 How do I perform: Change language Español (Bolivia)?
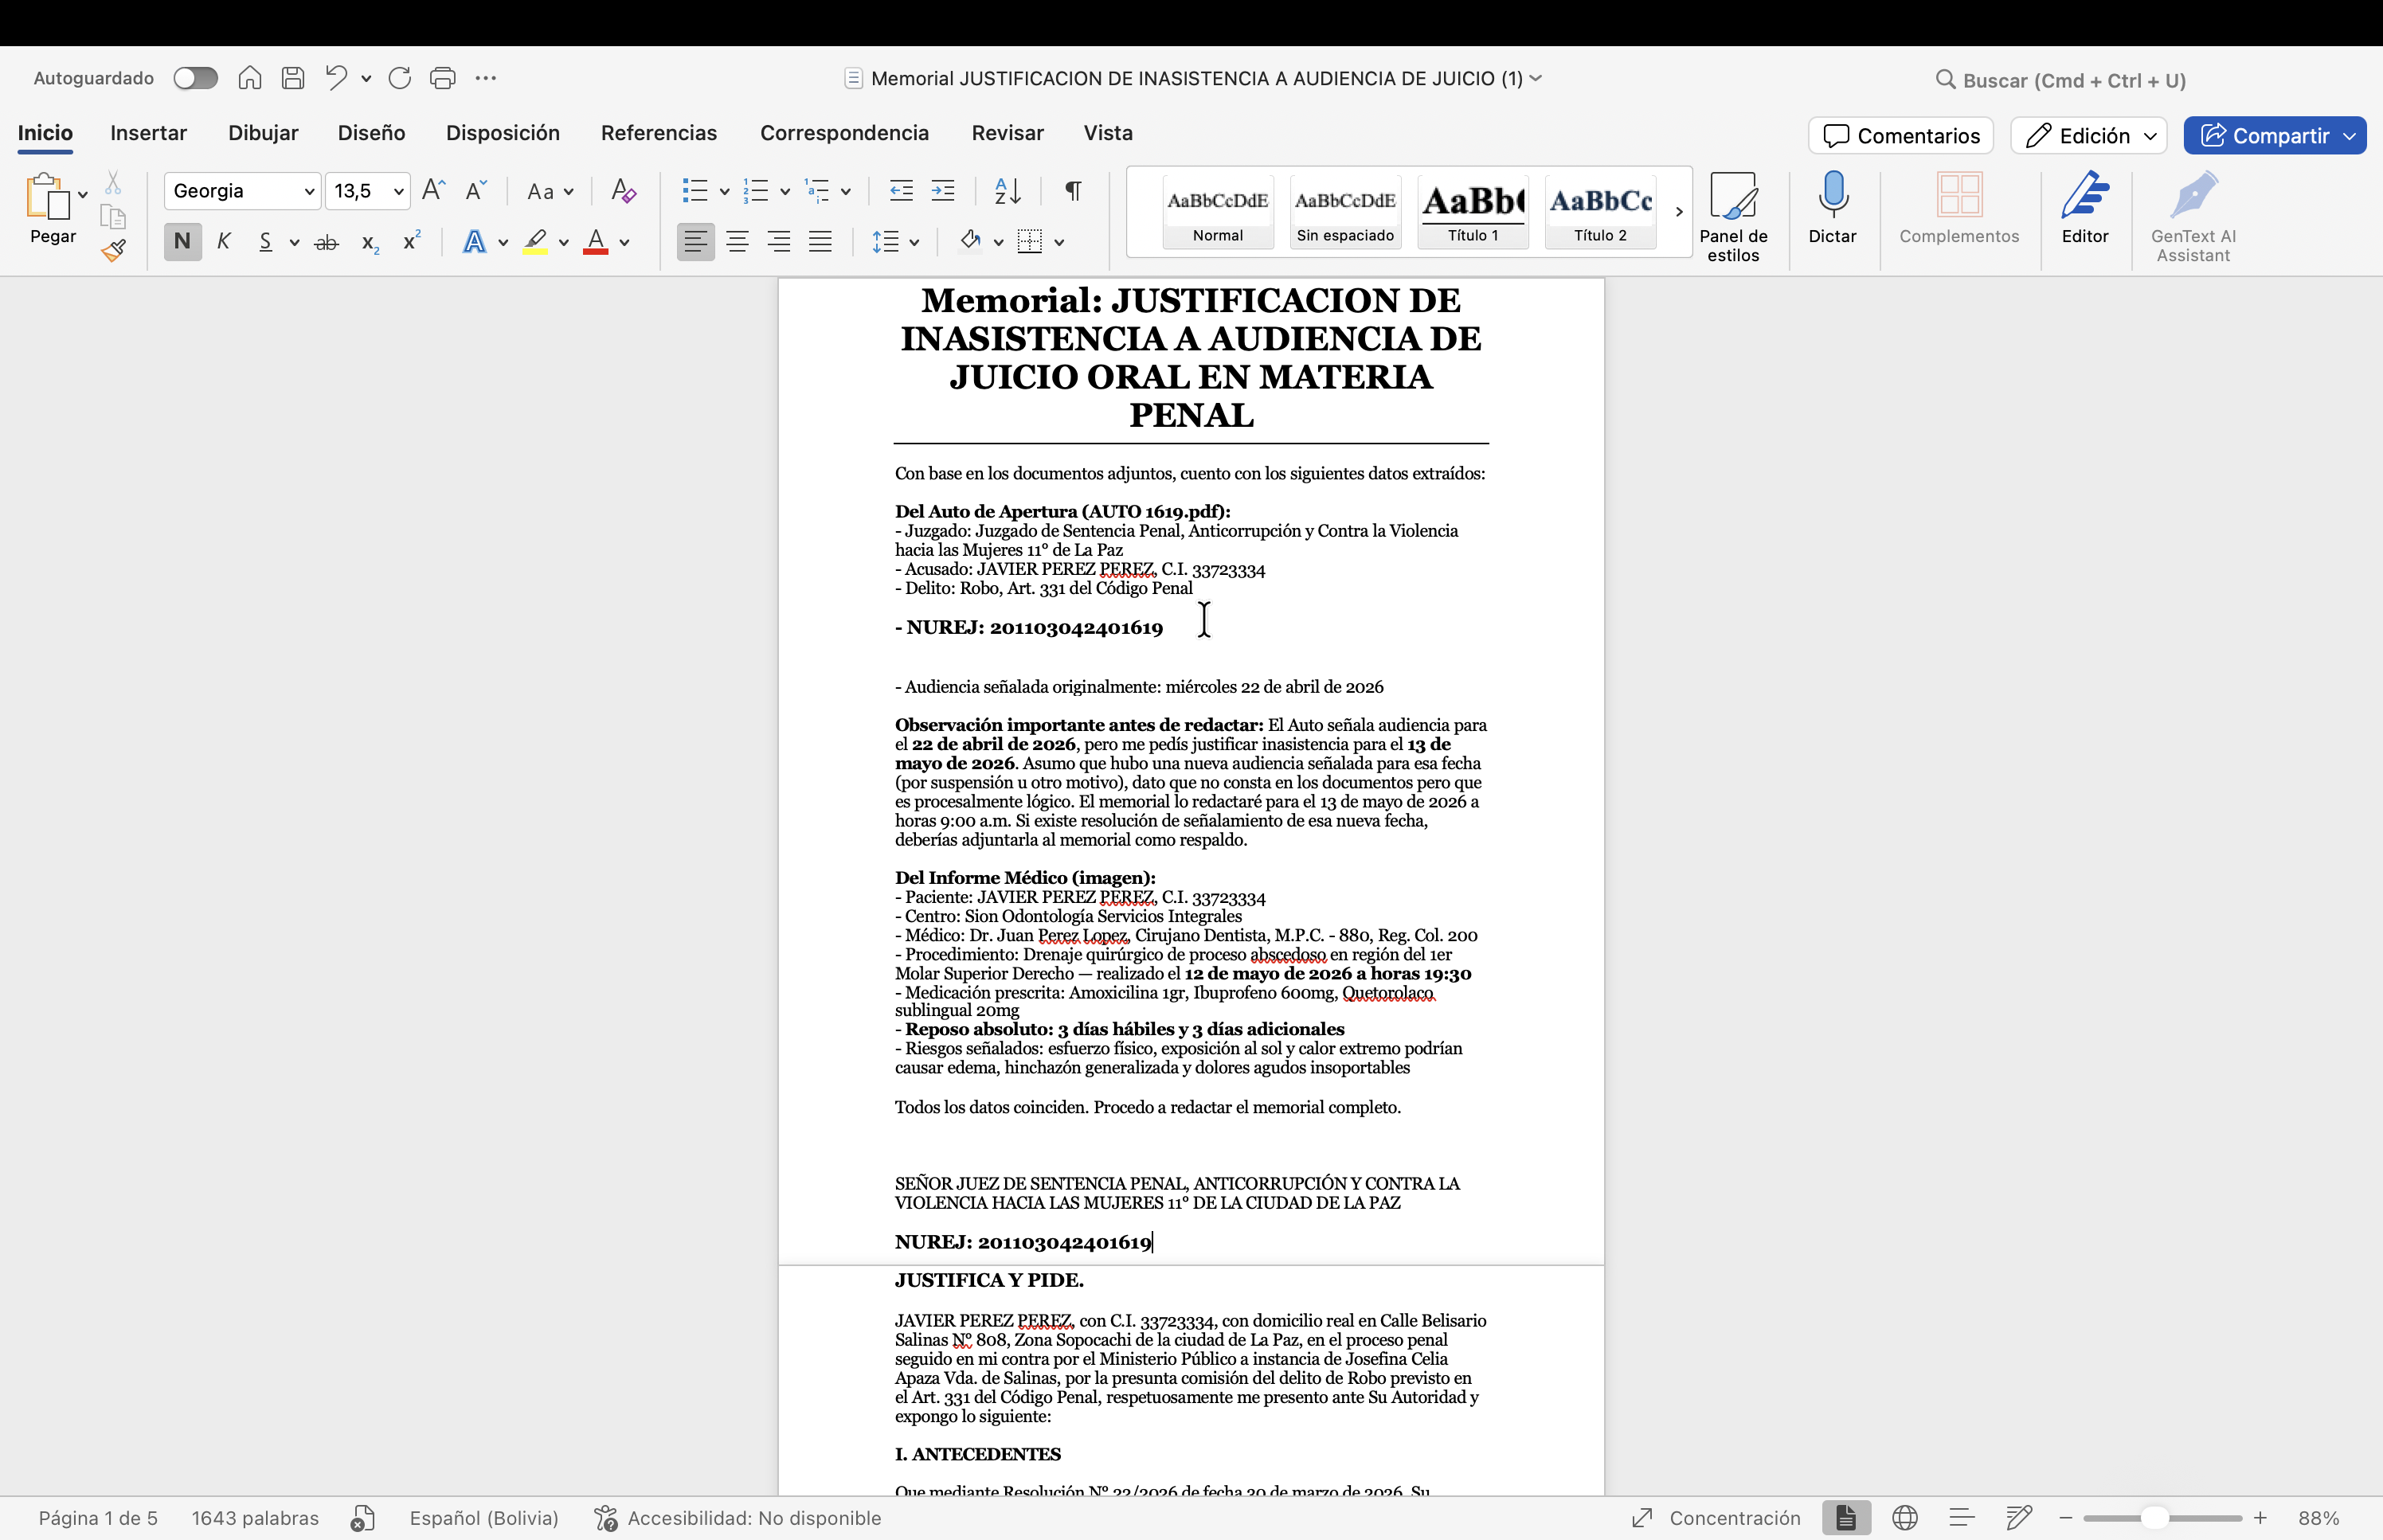coord(484,1518)
